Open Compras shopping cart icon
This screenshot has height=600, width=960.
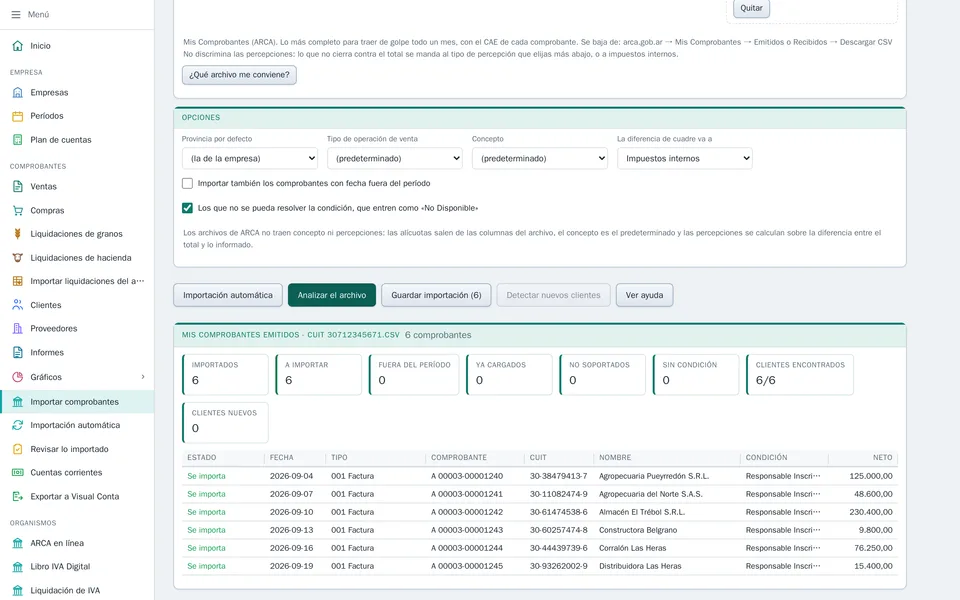(18, 211)
